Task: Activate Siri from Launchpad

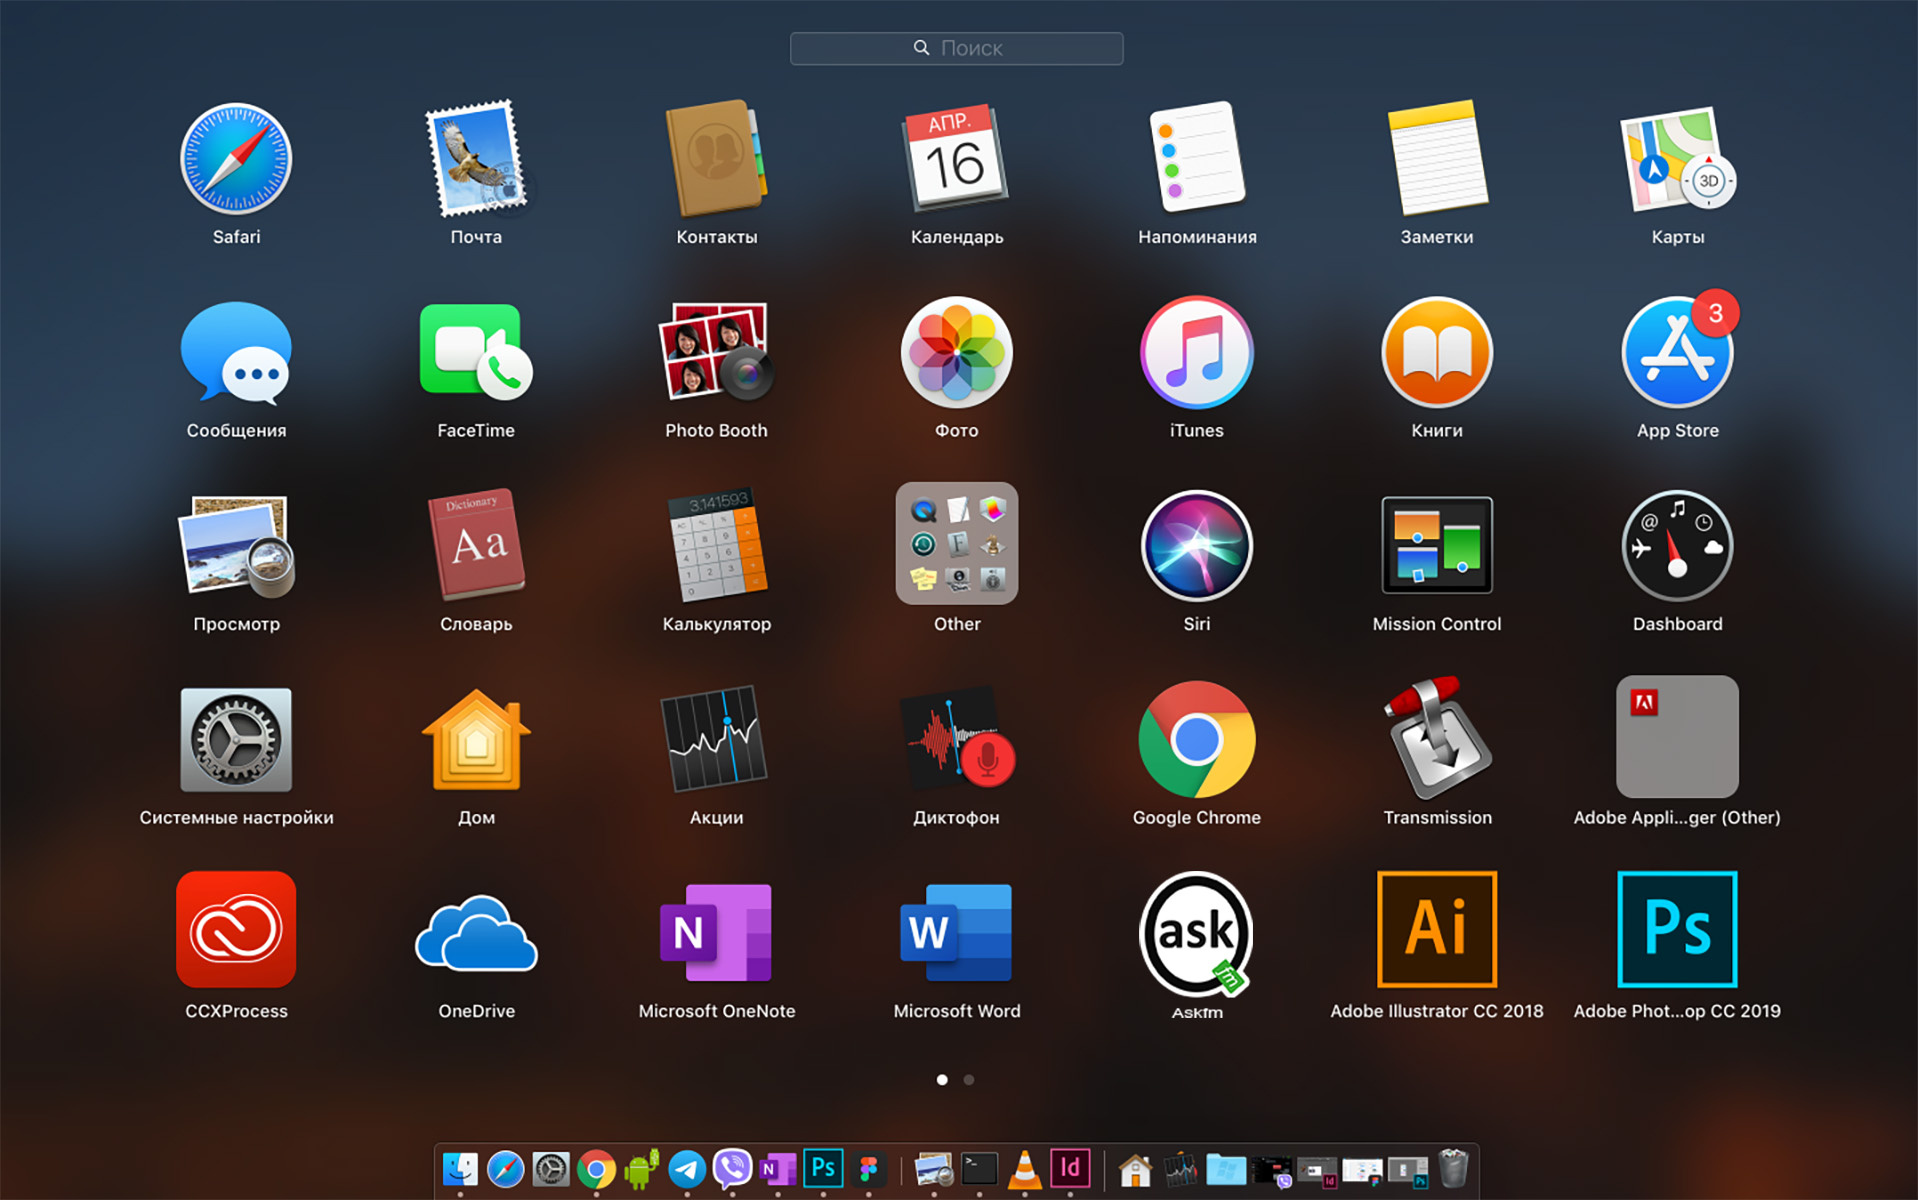Action: [x=1197, y=546]
